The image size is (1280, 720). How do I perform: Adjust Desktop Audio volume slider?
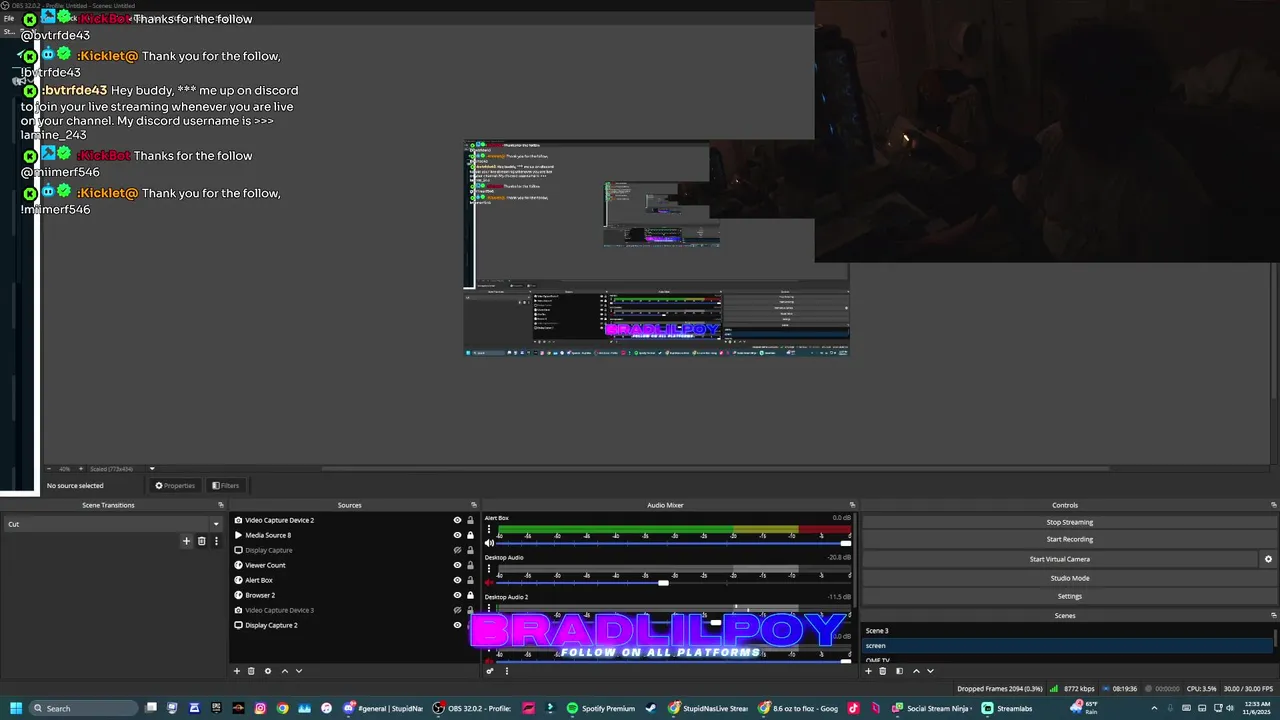point(663,582)
